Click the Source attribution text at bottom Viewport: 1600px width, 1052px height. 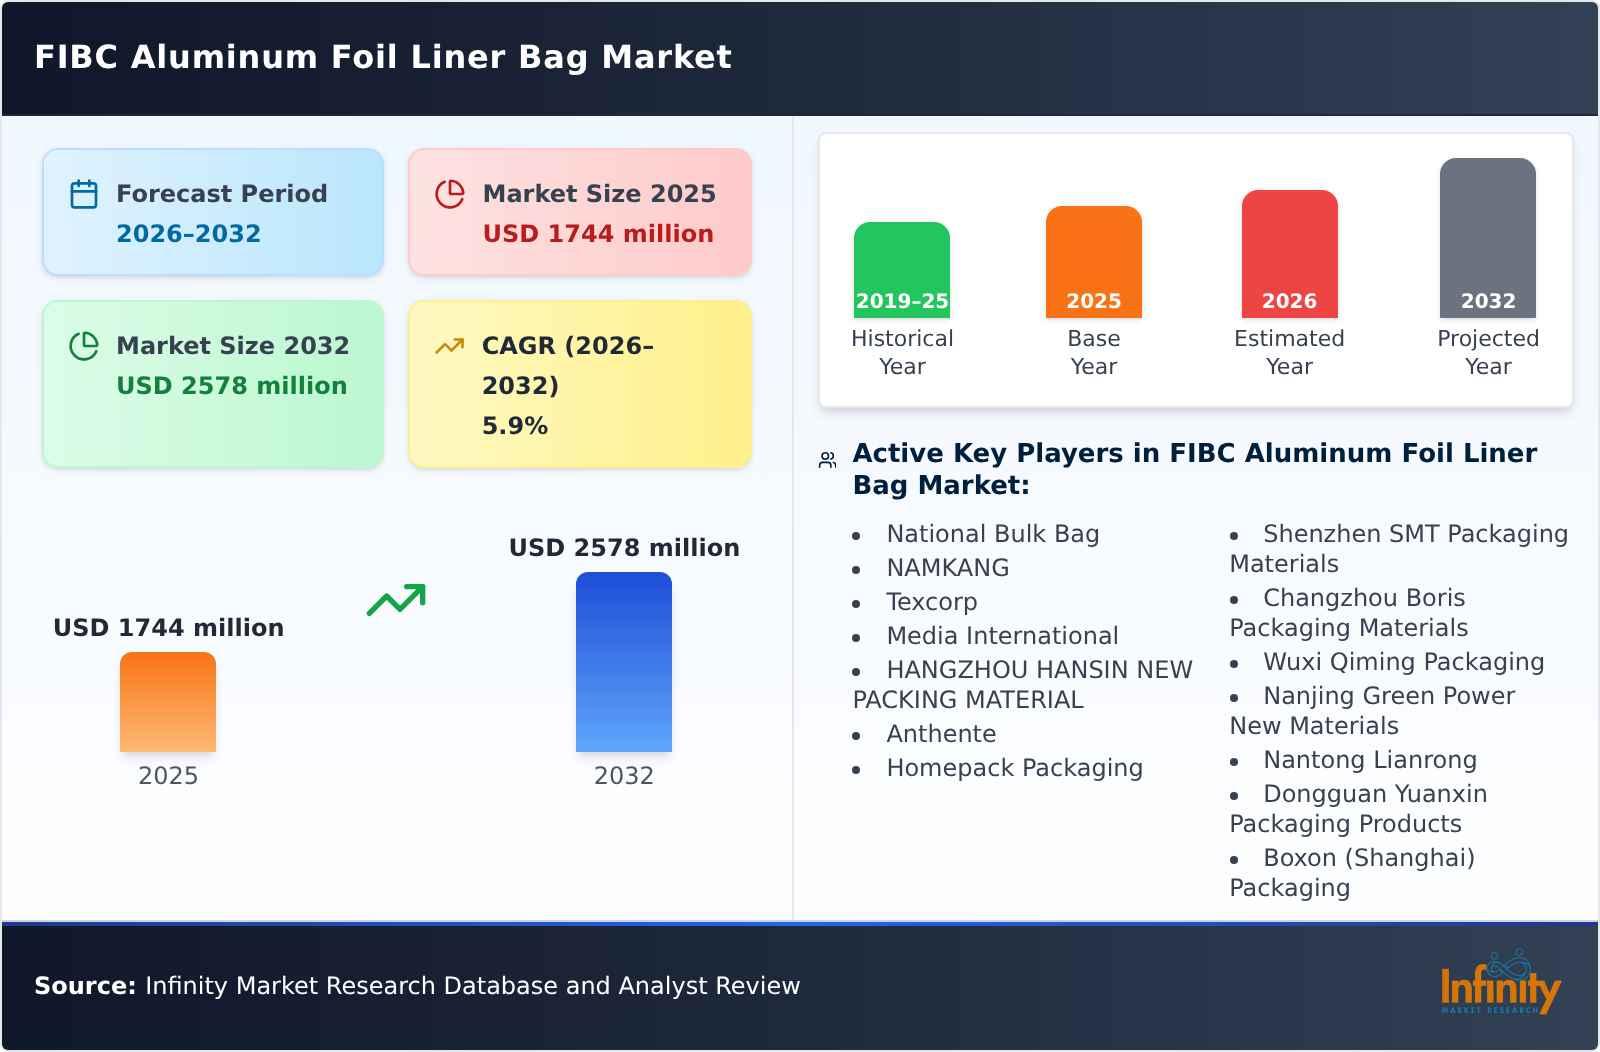tap(417, 985)
